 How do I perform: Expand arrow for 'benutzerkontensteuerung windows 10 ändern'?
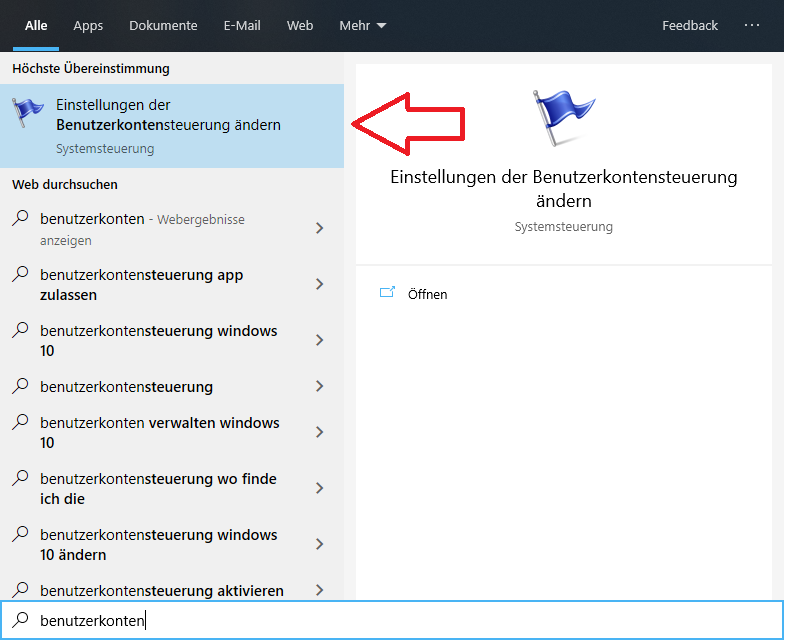(320, 544)
